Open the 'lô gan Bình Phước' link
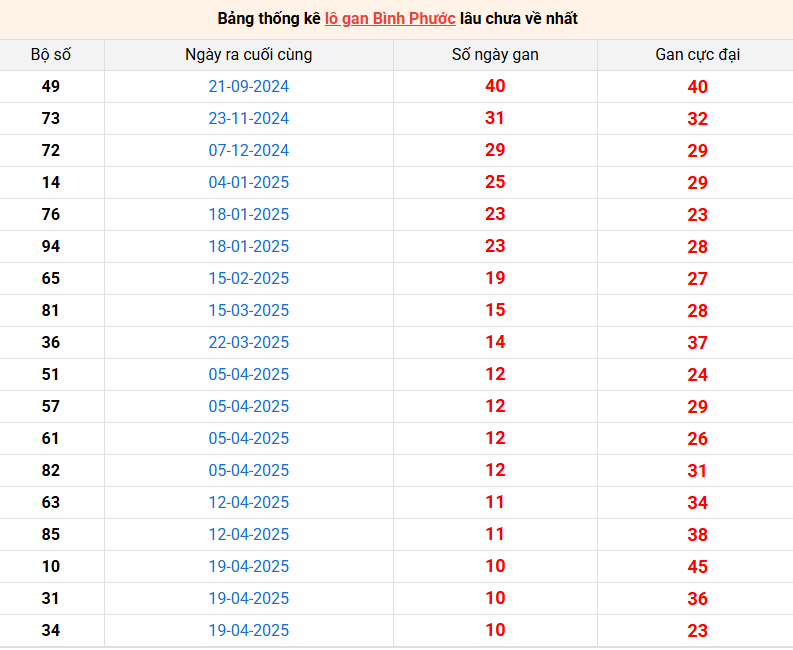 click(x=390, y=18)
